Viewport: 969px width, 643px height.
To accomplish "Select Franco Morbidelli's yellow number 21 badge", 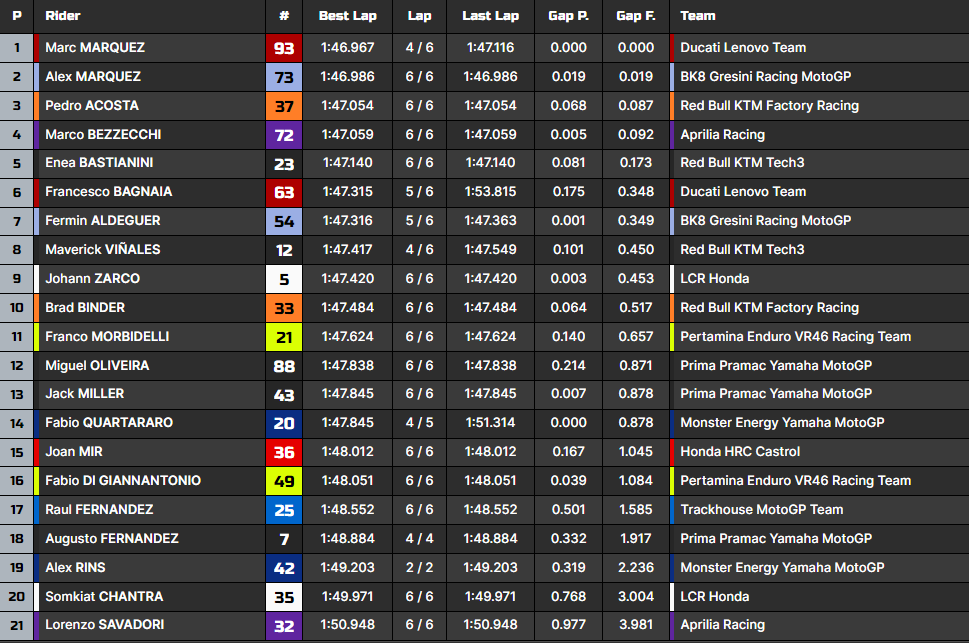I will point(284,337).
